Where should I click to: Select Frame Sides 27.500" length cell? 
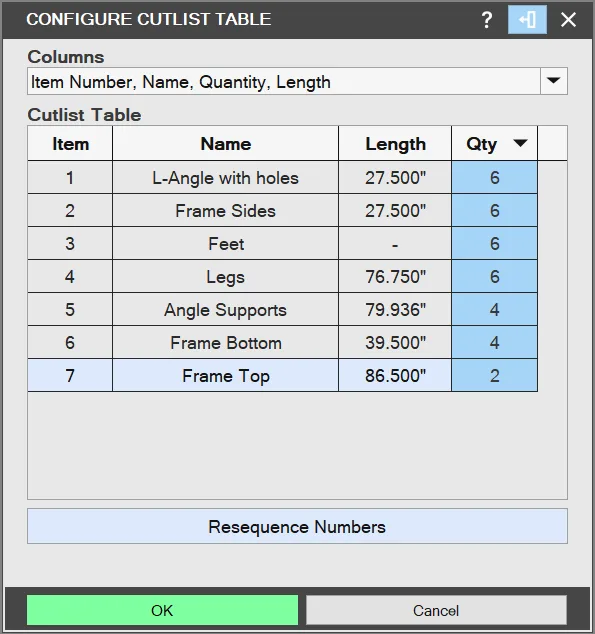[x=395, y=211]
